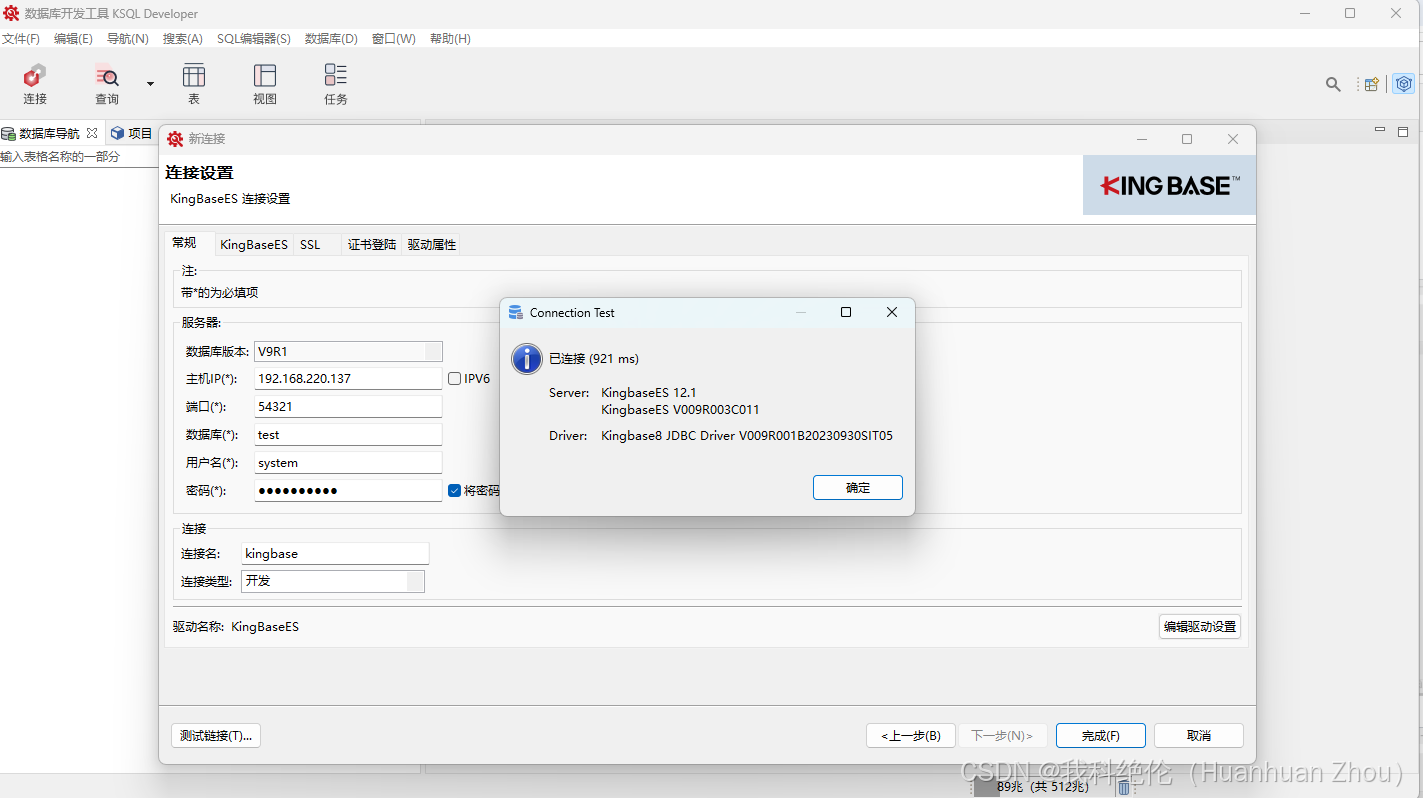Click the 数据库 field with test
The width and height of the screenshot is (1423, 798).
tap(348, 435)
